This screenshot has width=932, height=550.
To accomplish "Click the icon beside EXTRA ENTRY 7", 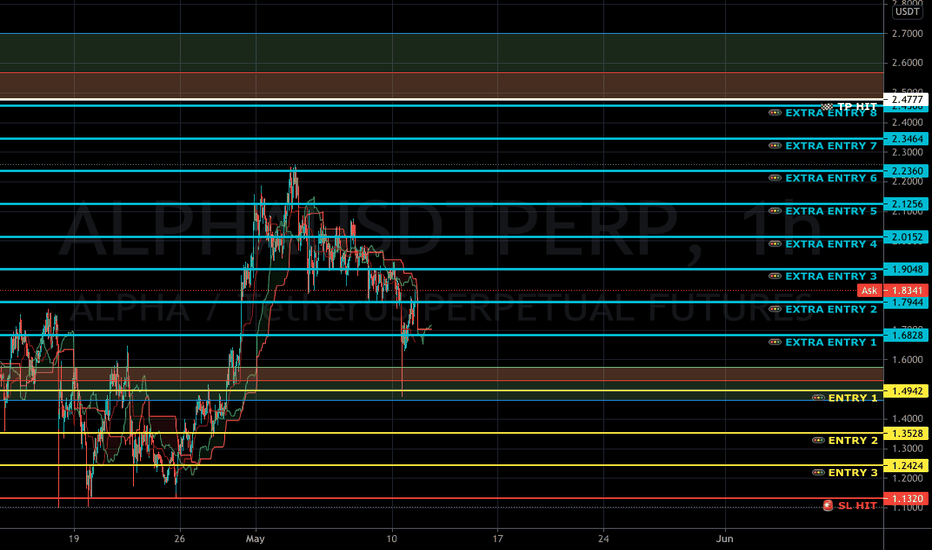I will [x=775, y=146].
